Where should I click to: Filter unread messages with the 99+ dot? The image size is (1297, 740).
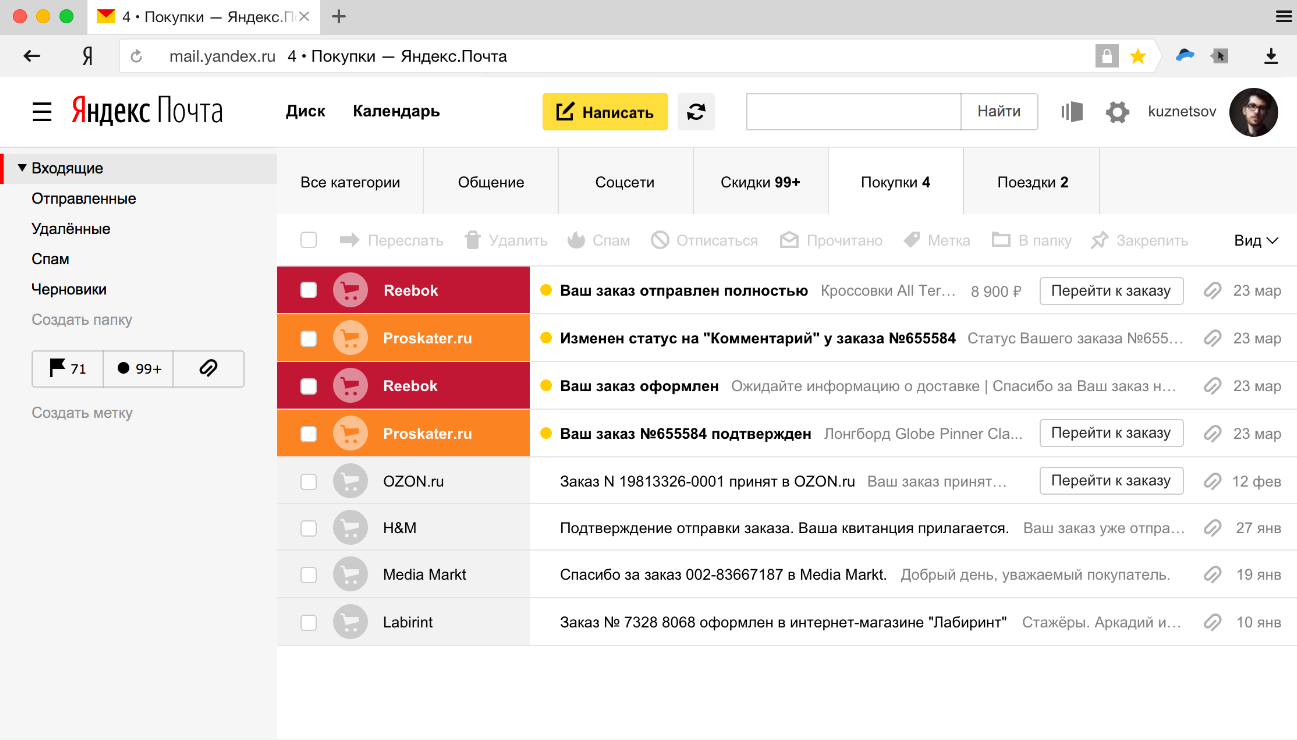click(x=139, y=368)
